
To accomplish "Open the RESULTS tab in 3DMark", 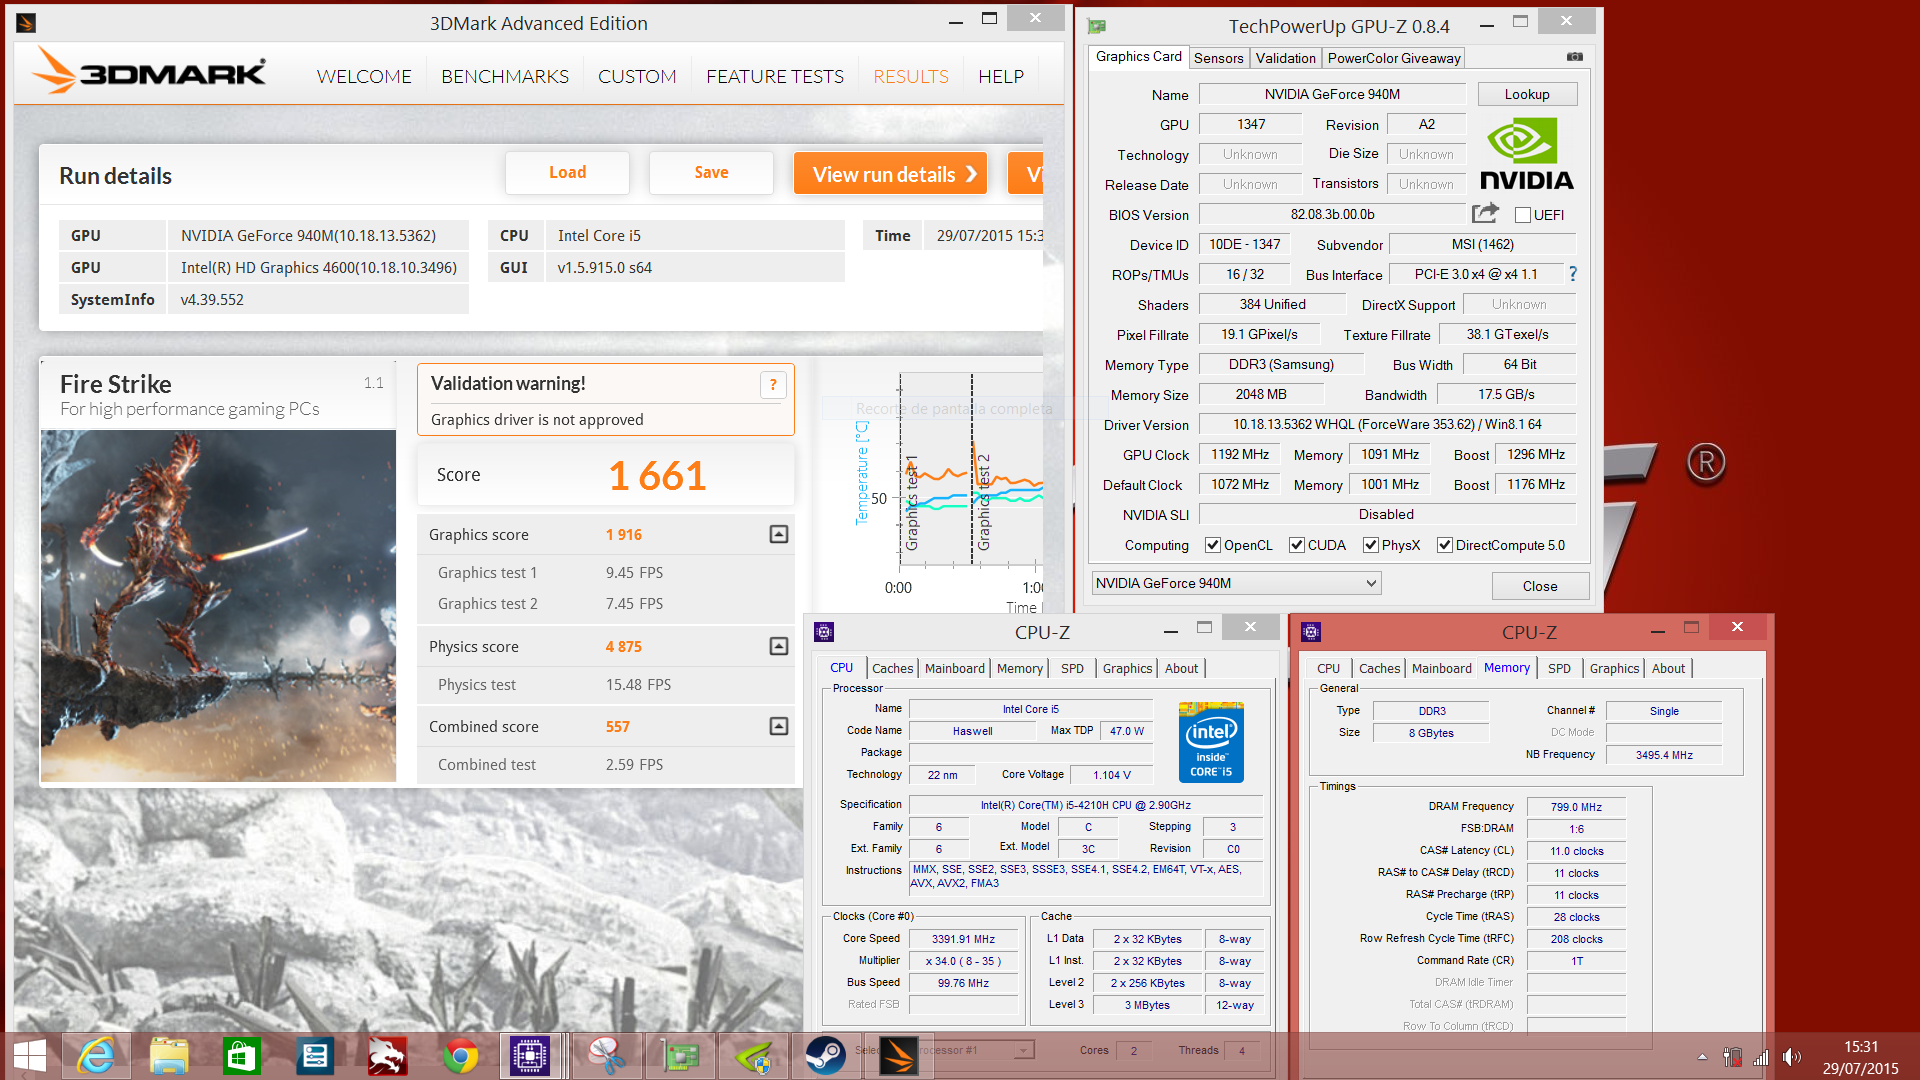I will [911, 76].
